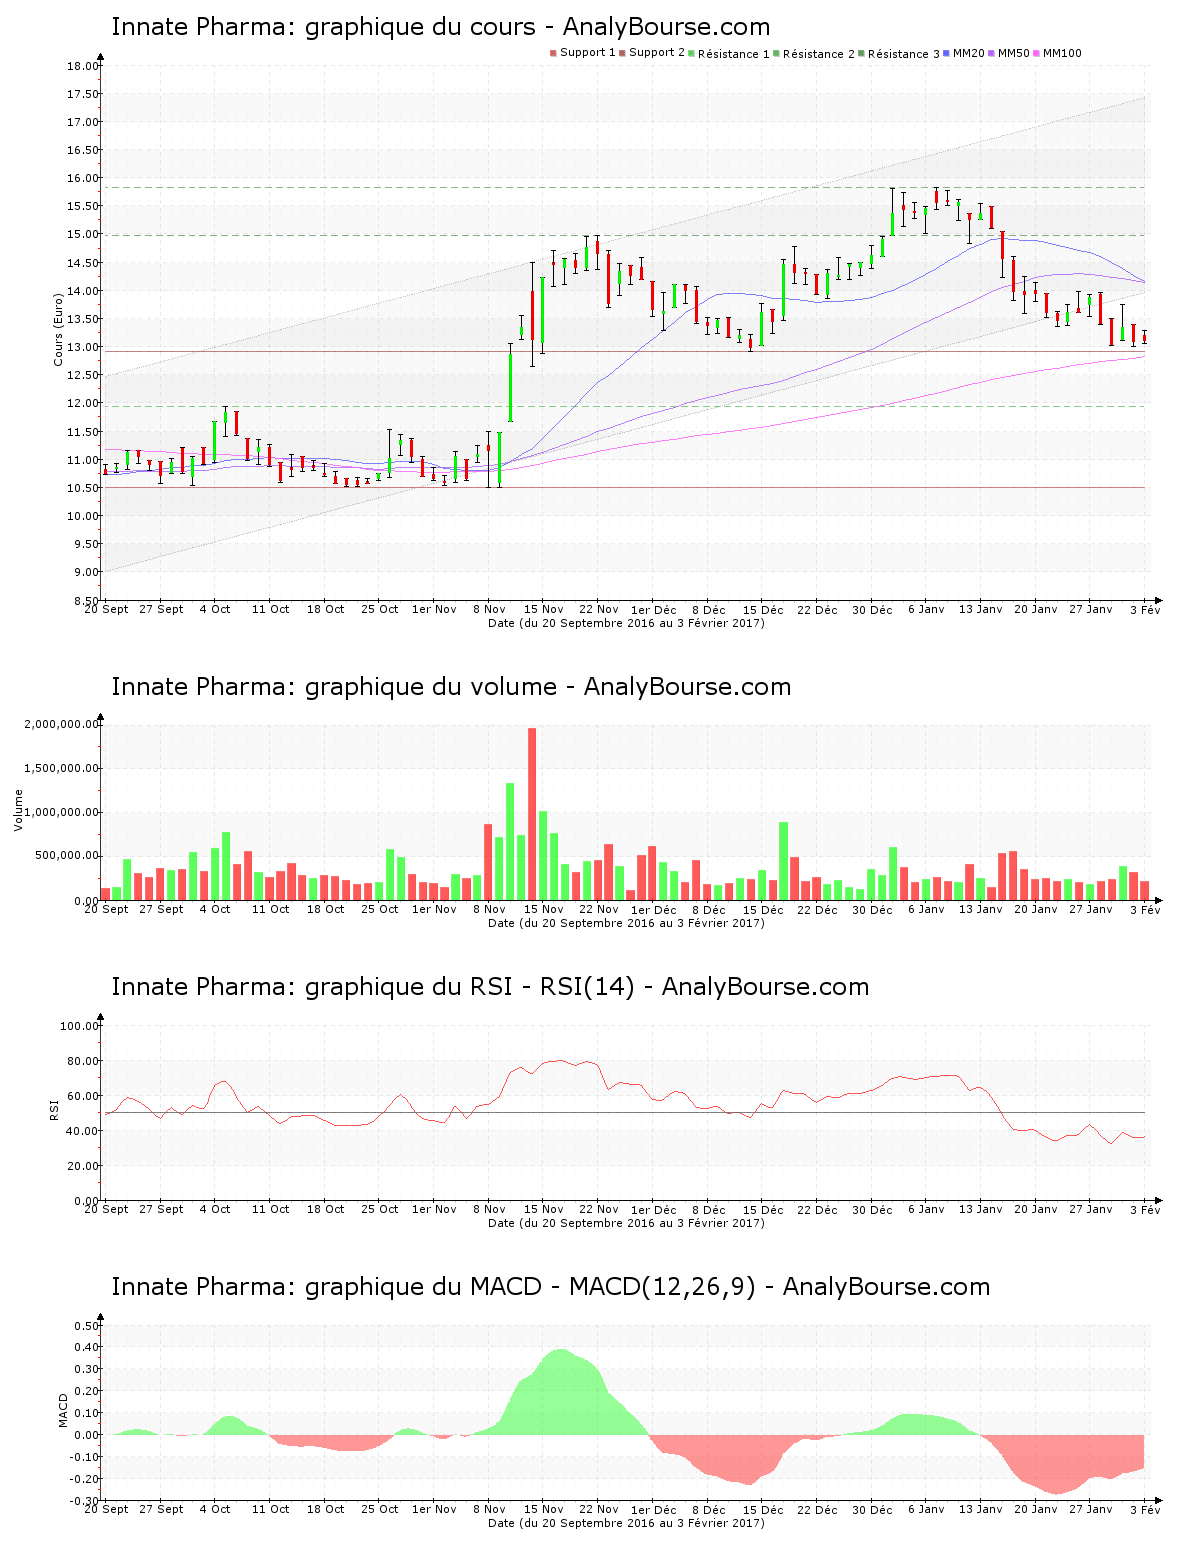Viewport: 1200px width, 1550px height.
Task: Click the tall green candlestick after 8 Nov
Action: tap(510, 387)
